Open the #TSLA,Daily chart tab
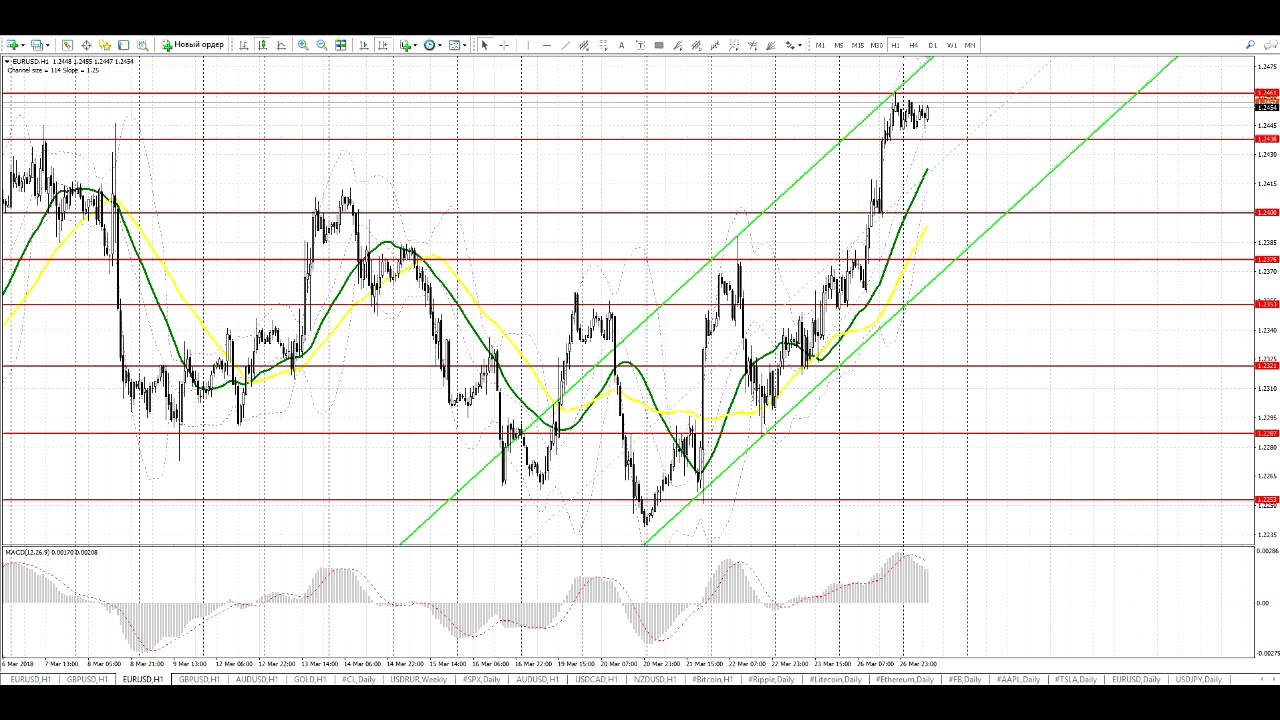The width and height of the screenshot is (1280, 720). click(x=1075, y=679)
